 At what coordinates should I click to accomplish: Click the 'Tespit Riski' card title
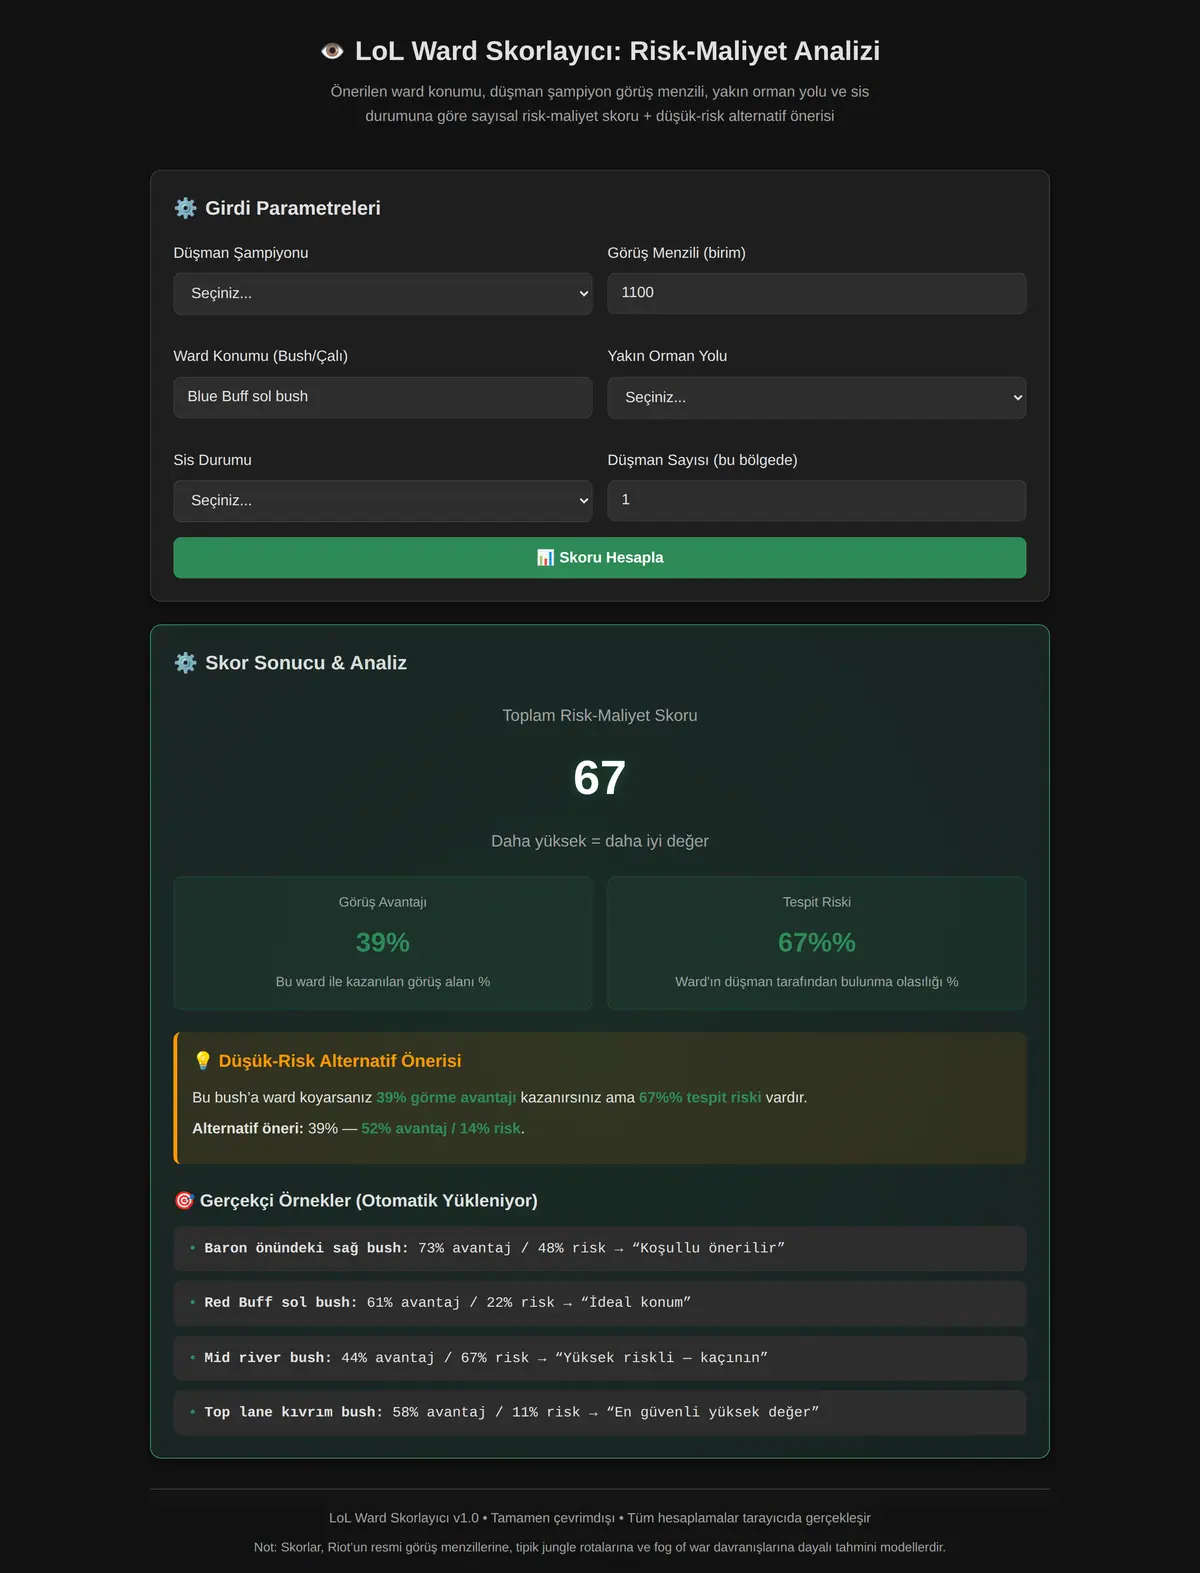click(817, 902)
